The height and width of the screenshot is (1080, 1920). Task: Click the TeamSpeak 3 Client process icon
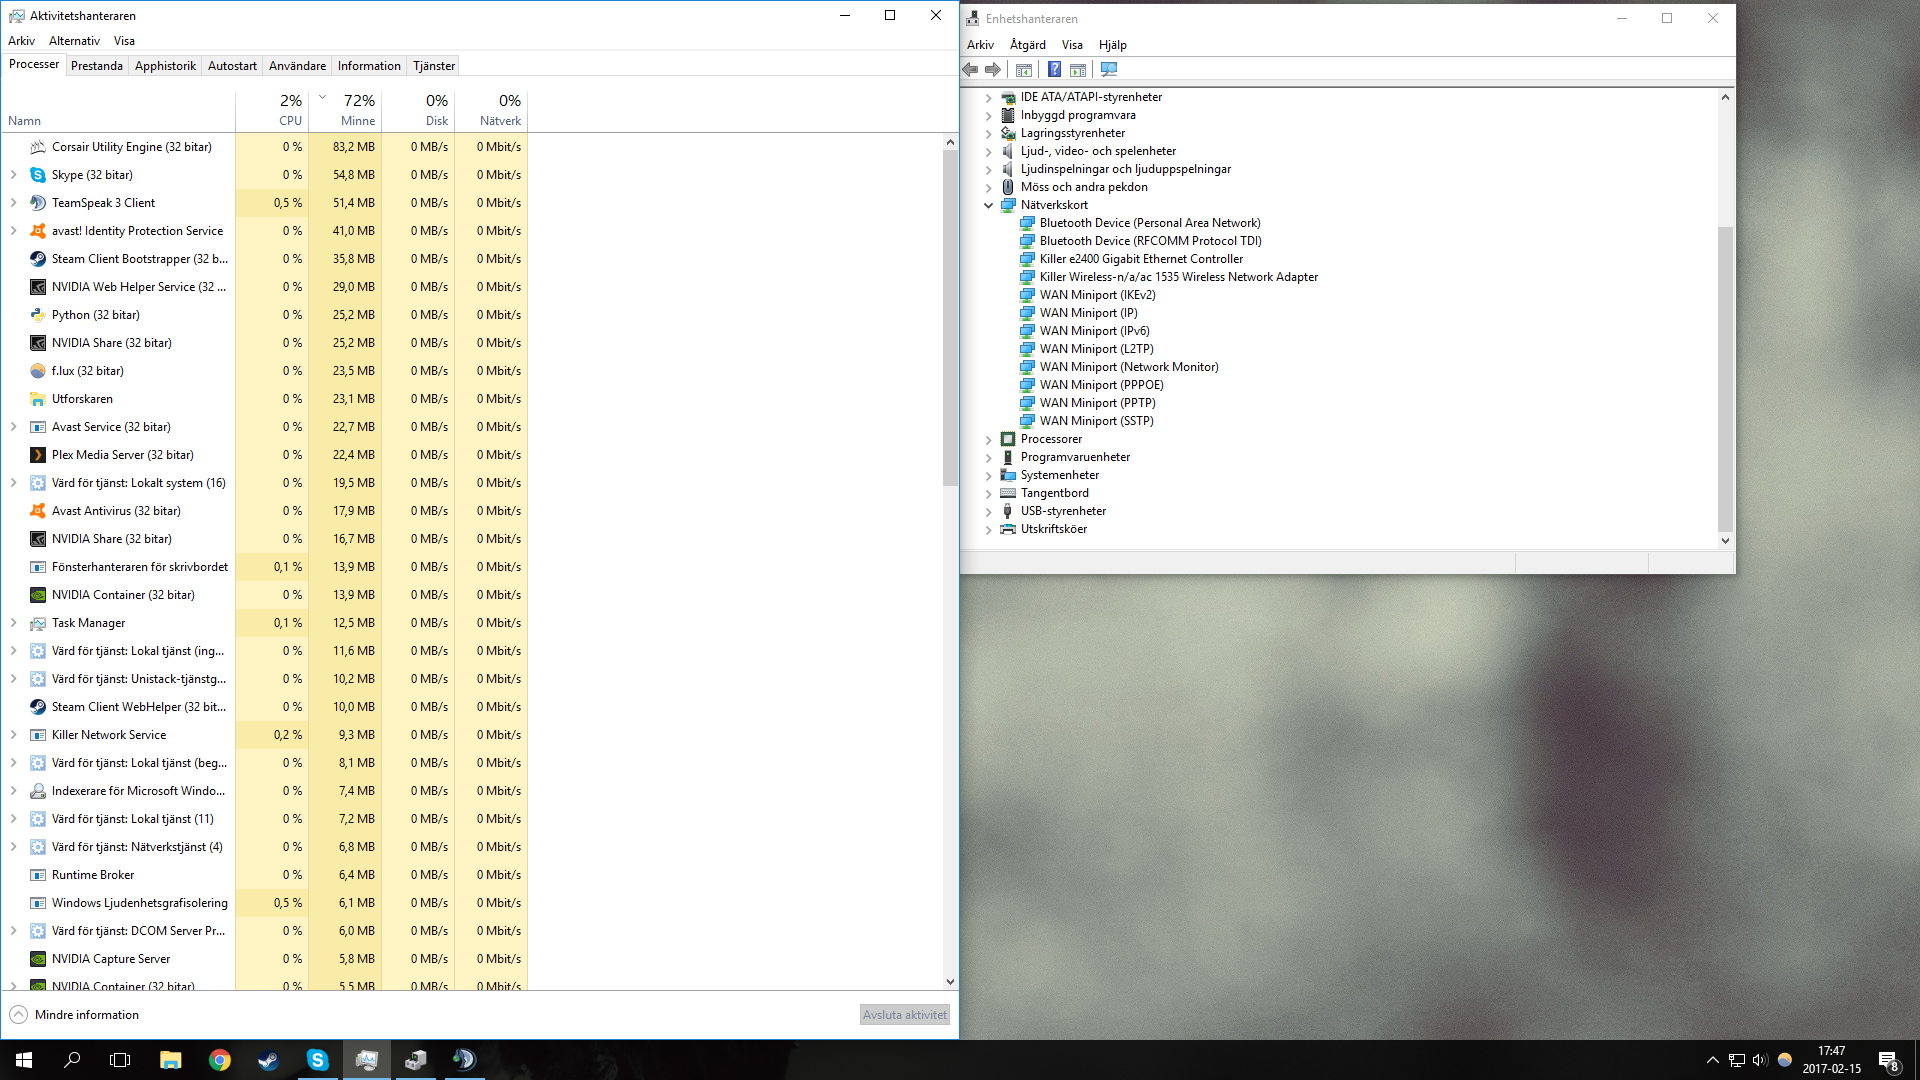(x=38, y=203)
